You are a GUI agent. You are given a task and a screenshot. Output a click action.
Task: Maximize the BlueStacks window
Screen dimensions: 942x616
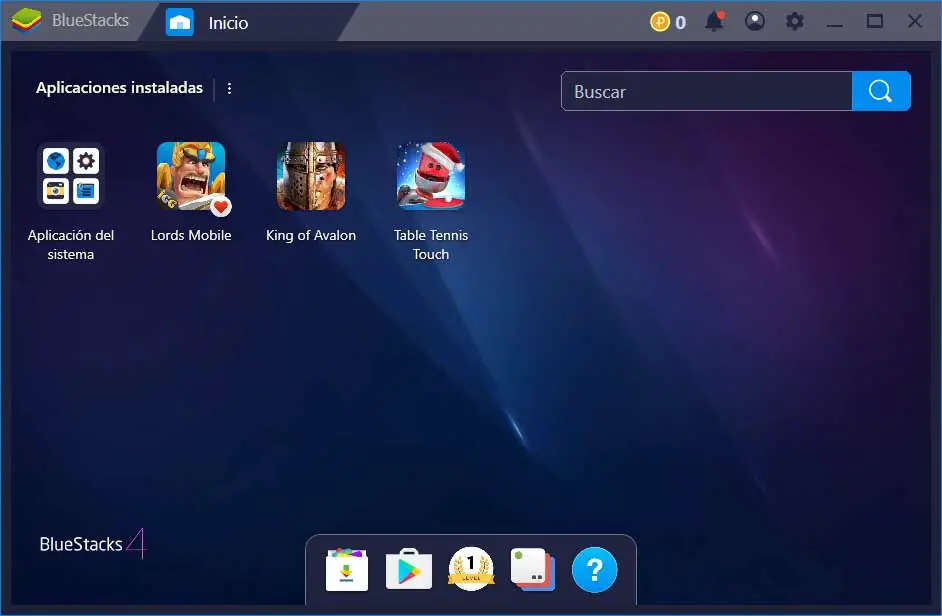(x=875, y=22)
